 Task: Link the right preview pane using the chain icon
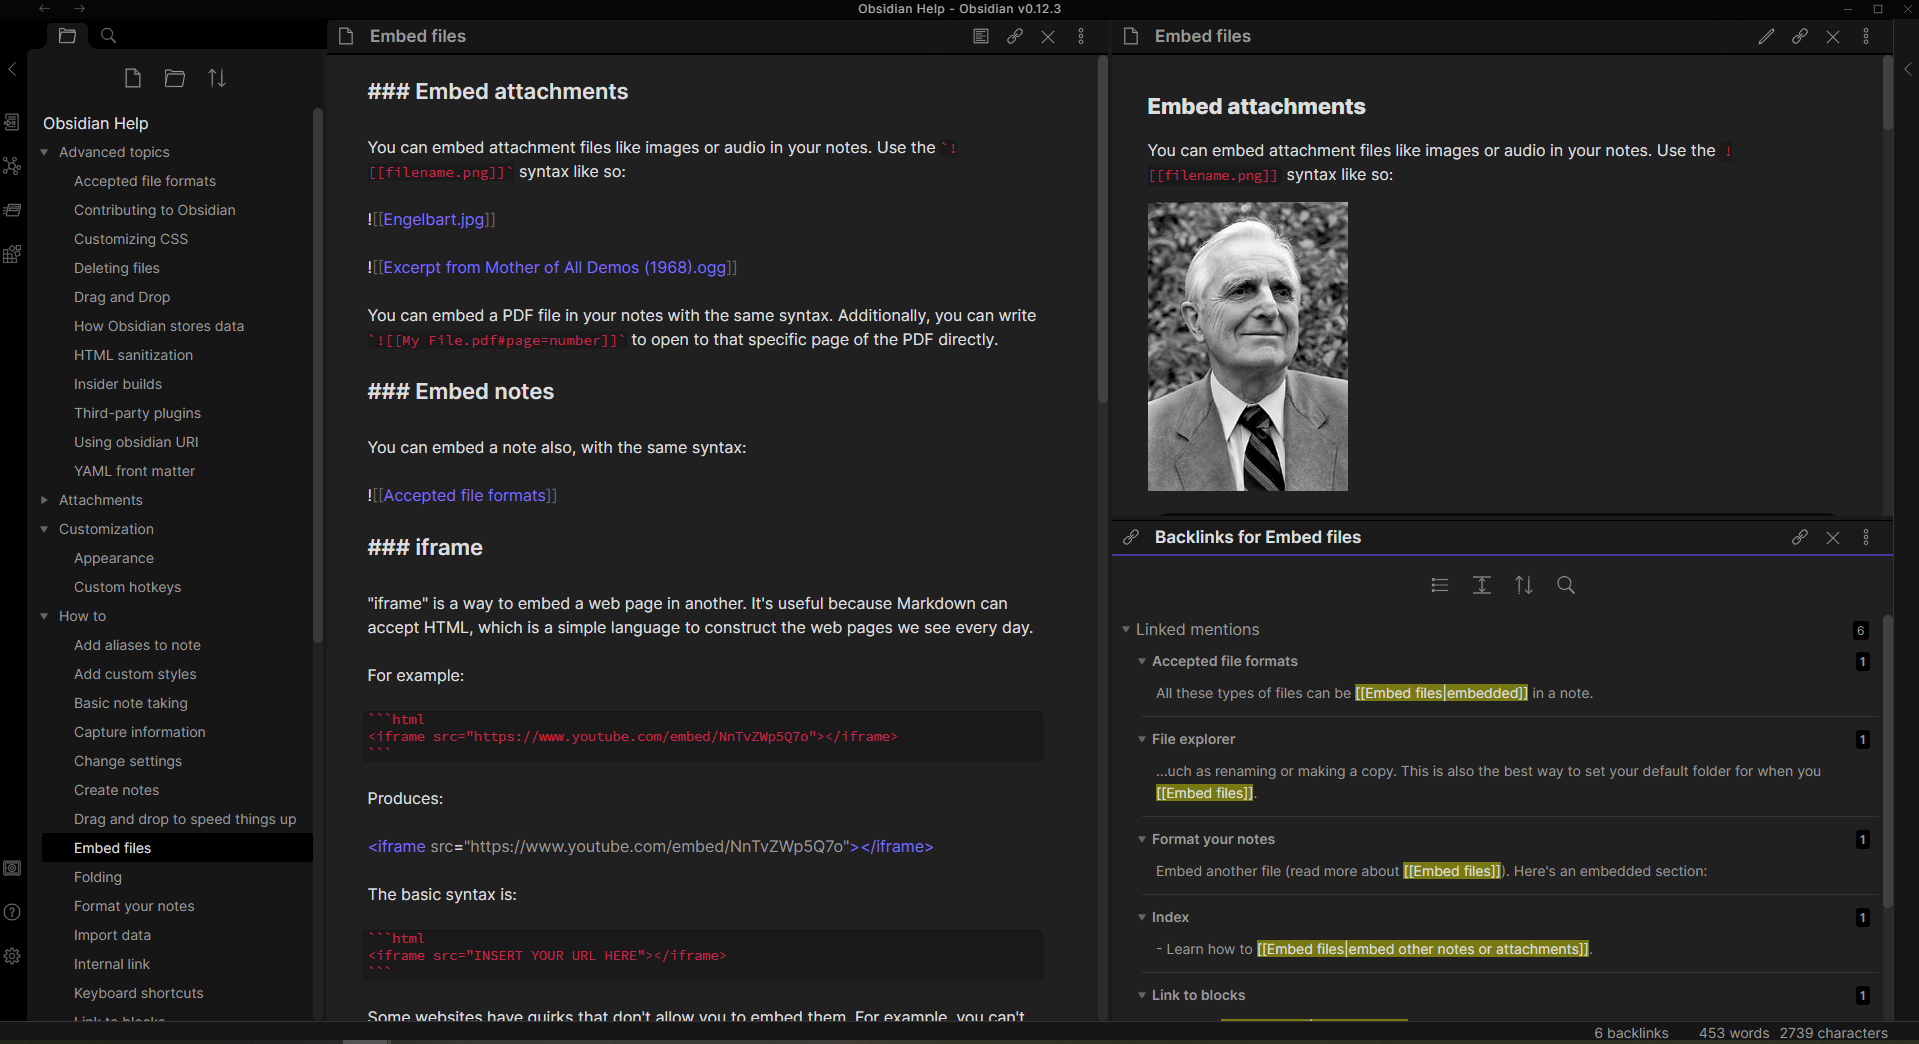[x=1800, y=36]
